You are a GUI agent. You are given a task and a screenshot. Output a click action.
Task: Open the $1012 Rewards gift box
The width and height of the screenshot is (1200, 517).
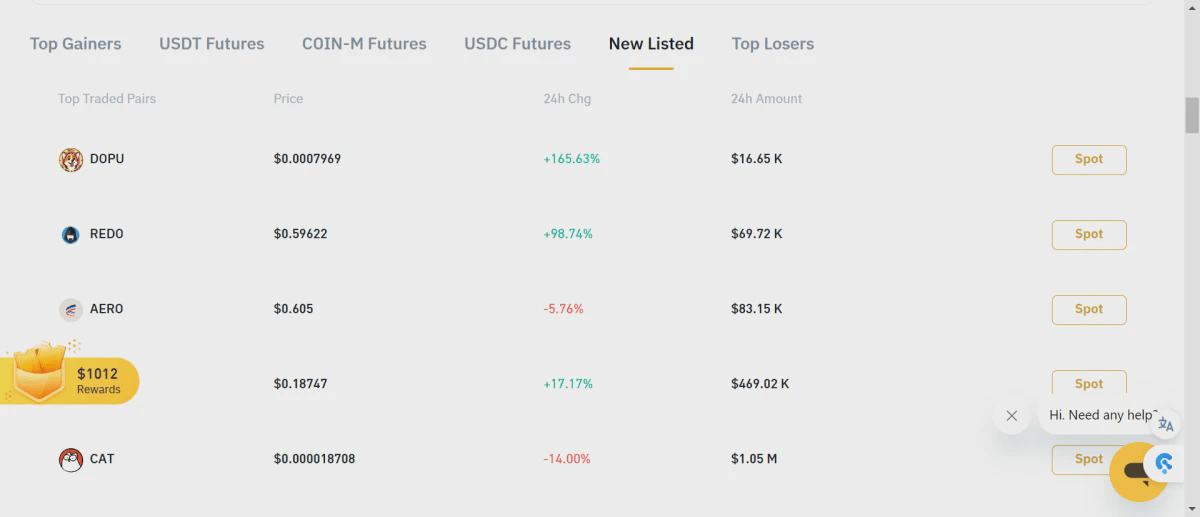tap(68, 376)
